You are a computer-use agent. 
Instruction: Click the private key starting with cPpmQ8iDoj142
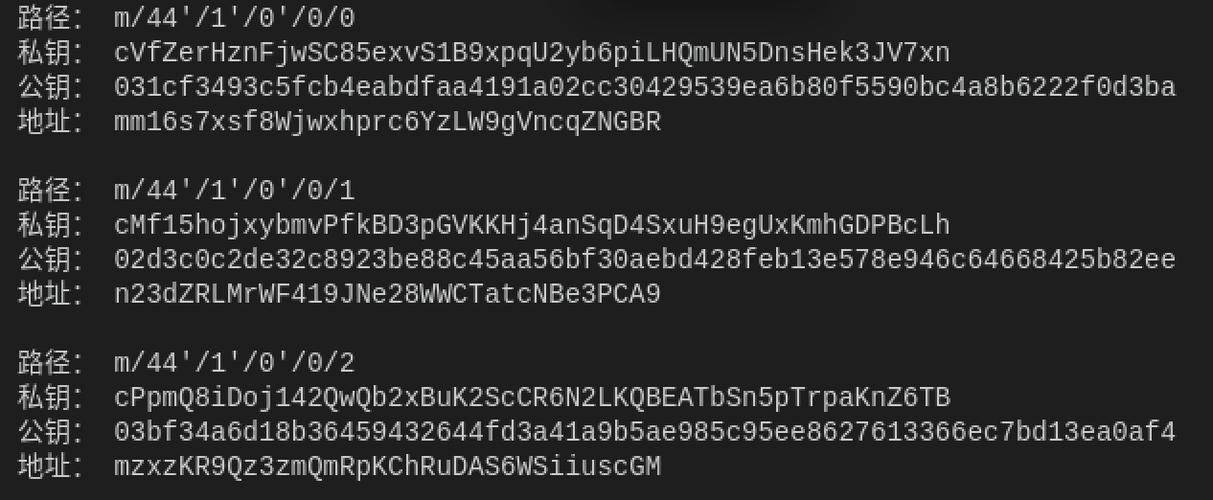pos(532,398)
